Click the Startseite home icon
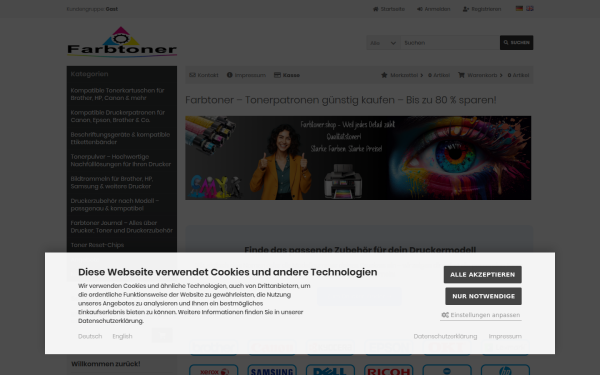 (375, 9)
